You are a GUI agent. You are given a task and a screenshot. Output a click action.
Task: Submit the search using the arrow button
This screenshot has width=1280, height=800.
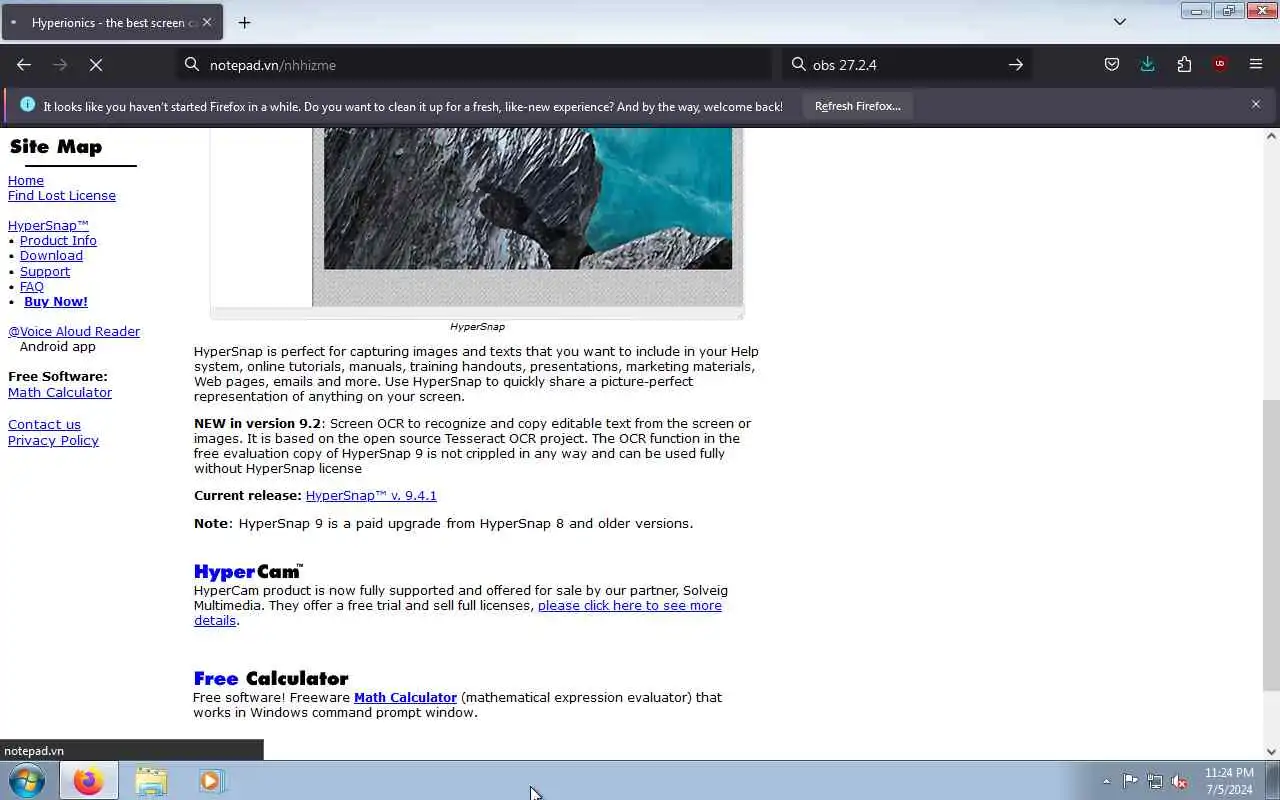(x=1016, y=65)
